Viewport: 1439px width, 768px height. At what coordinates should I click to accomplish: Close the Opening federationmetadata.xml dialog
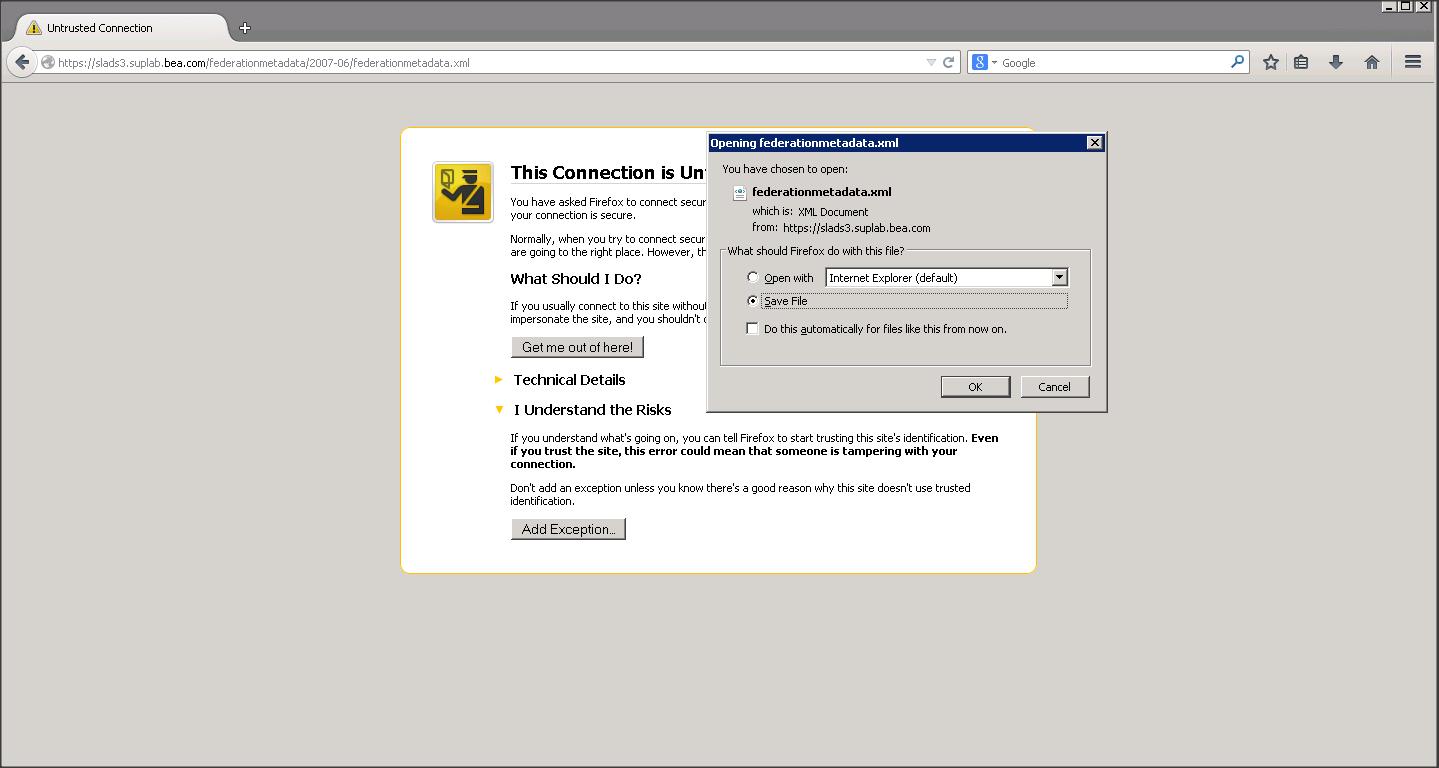point(1095,143)
